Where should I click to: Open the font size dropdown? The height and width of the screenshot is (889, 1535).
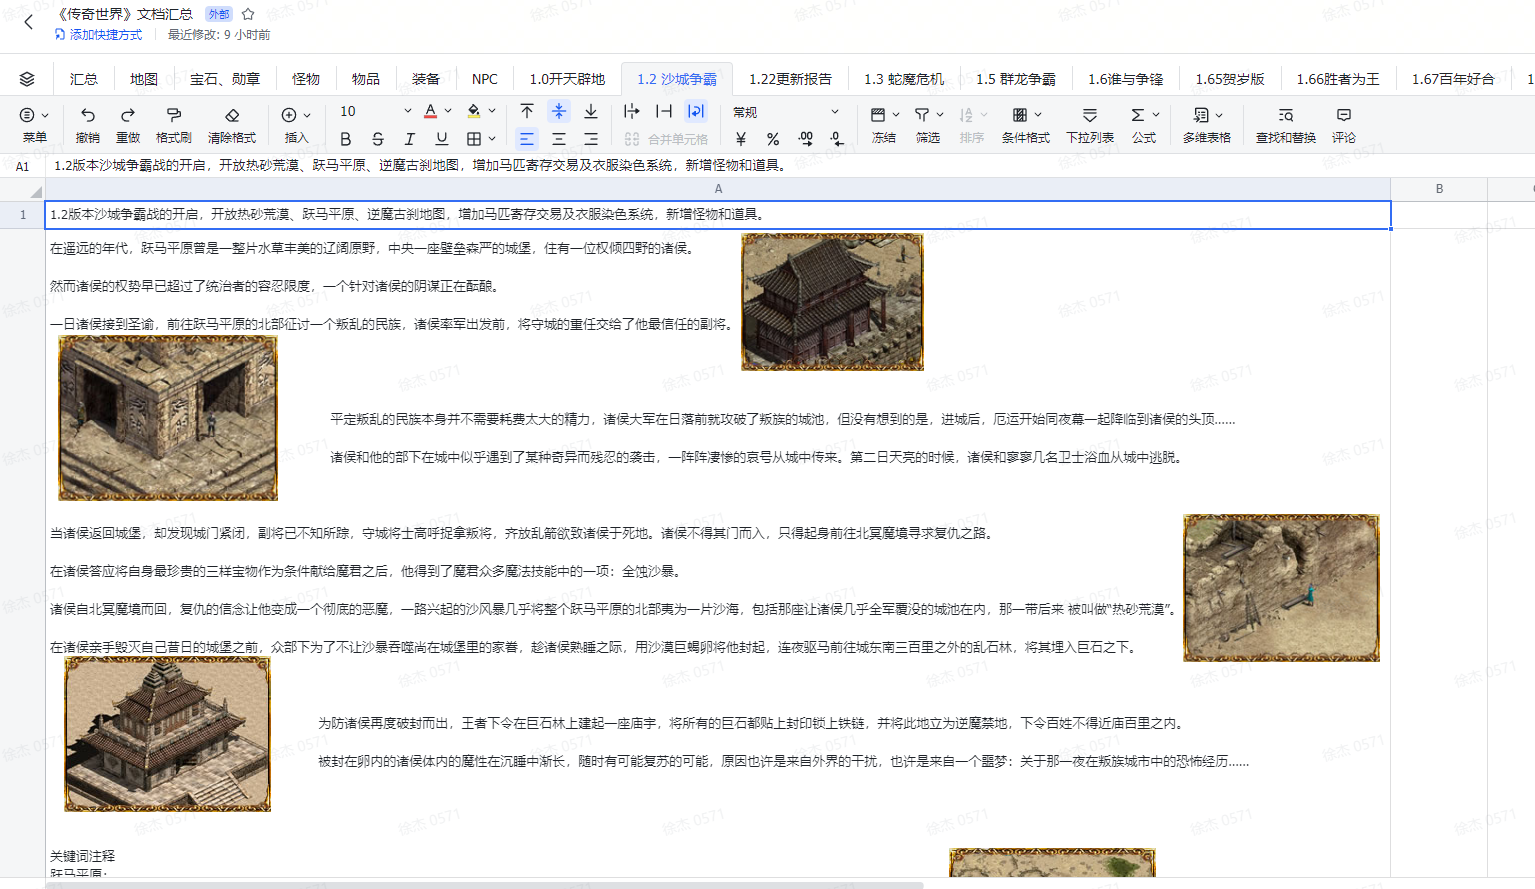click(407, 111)
